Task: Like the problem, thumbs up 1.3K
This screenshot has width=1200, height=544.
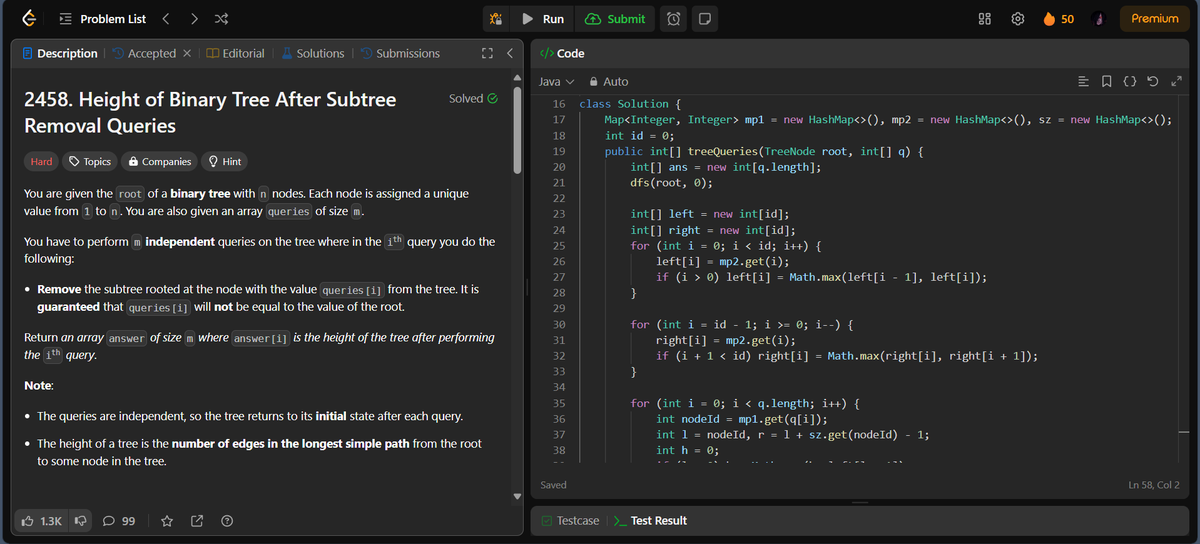Action: coord(42,521)
